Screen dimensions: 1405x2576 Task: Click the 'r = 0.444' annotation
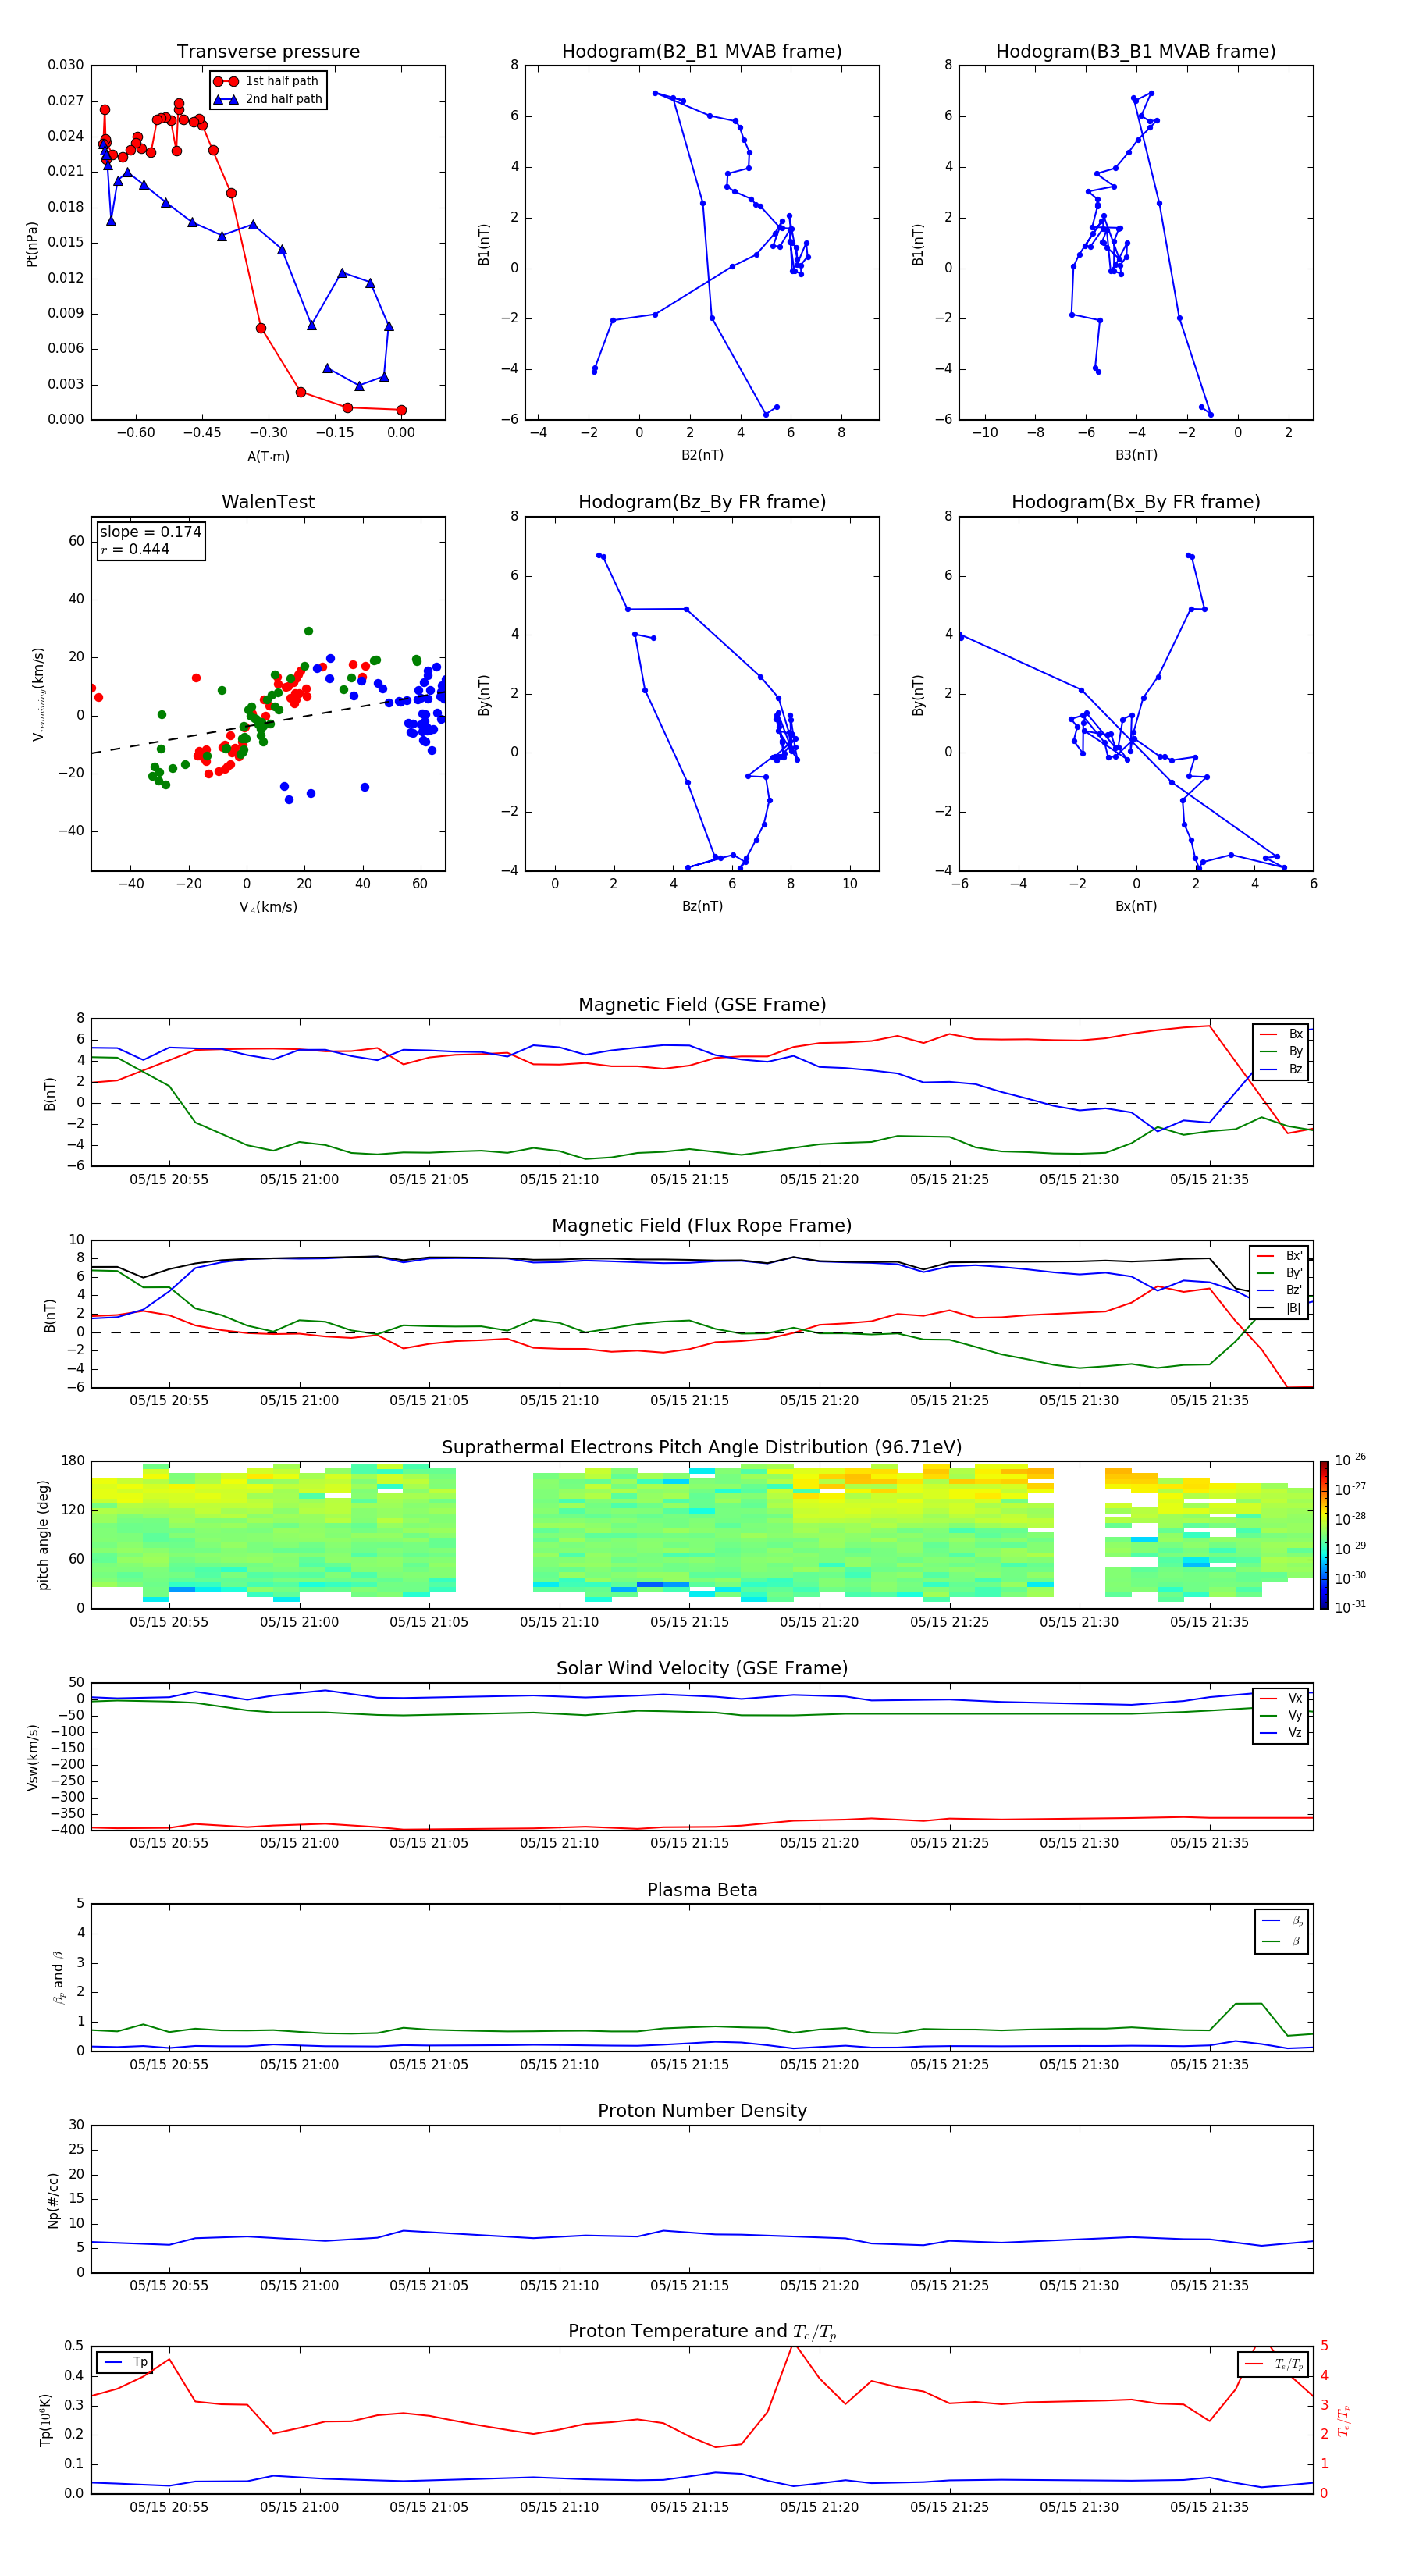tap(135, 549)
